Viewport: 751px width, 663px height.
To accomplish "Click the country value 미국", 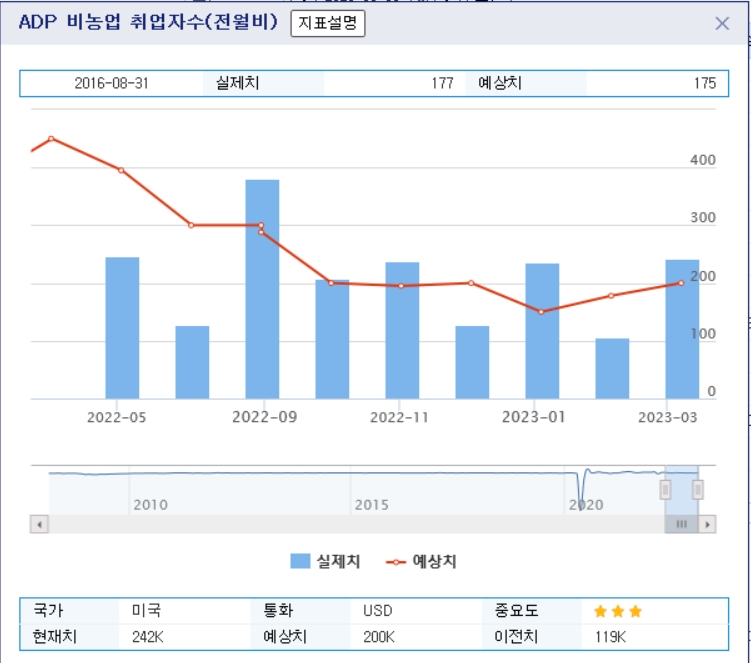I will pos(147,611).
